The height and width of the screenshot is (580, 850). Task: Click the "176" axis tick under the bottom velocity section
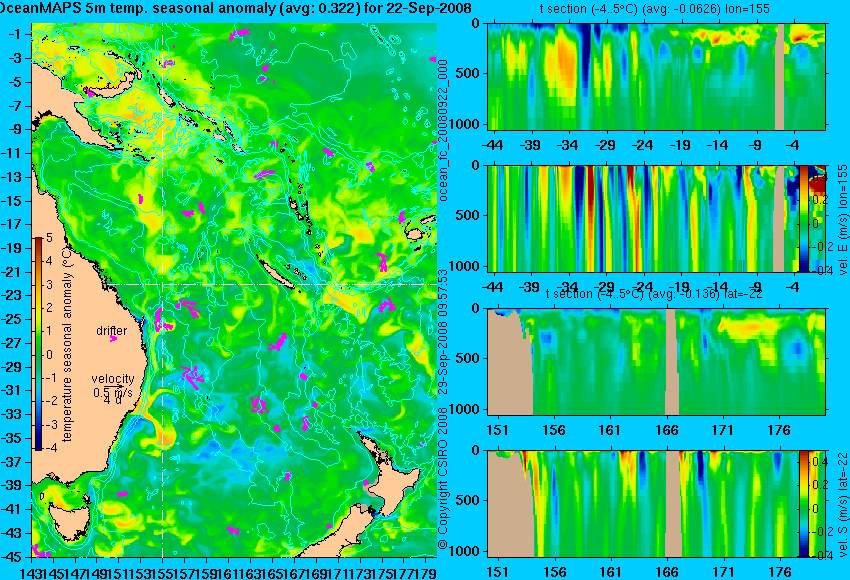780,572
